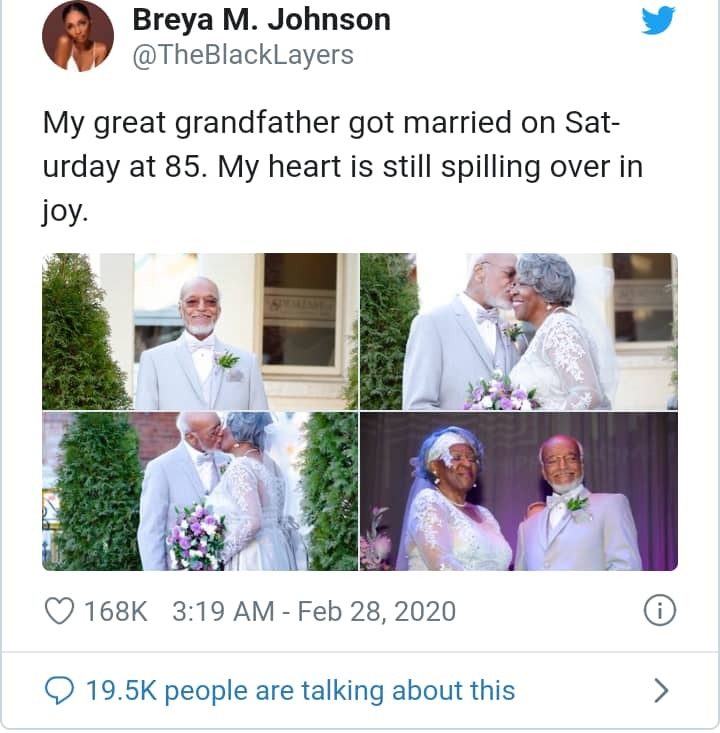
Task: View the purple-backdrop couple photo
Action: 518,491
